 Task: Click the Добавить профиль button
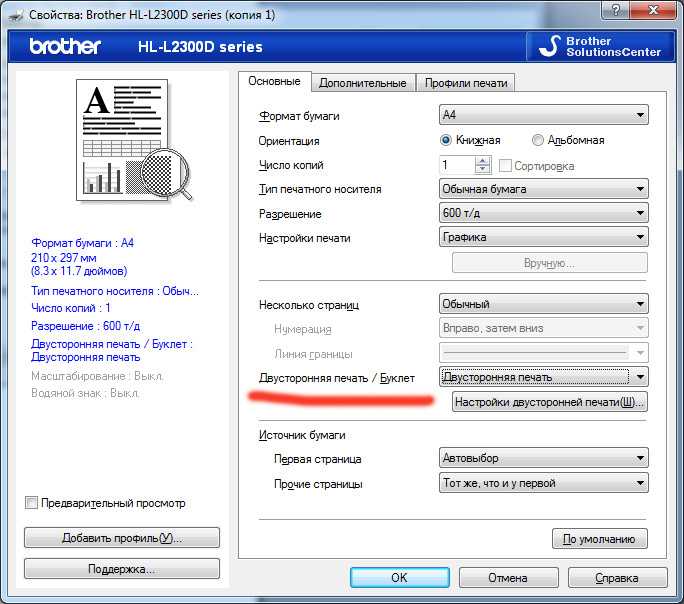tap(122, 538)
